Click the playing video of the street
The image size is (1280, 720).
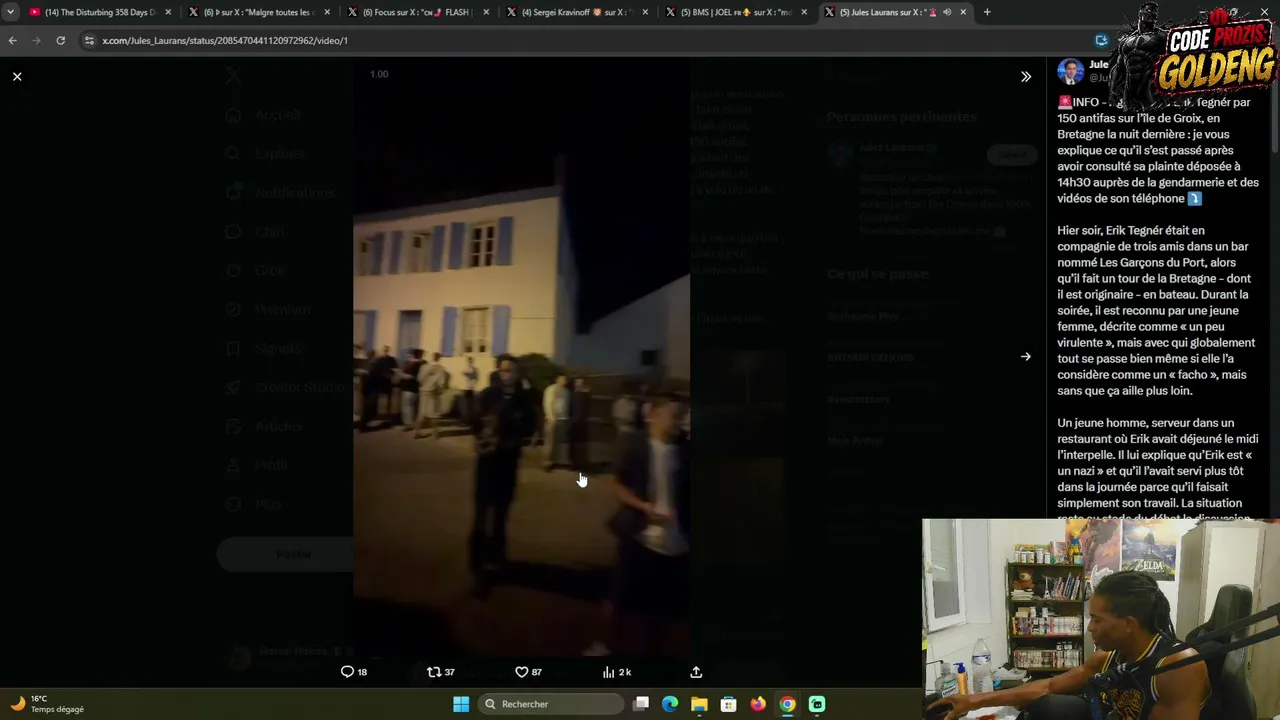(521, 357)
